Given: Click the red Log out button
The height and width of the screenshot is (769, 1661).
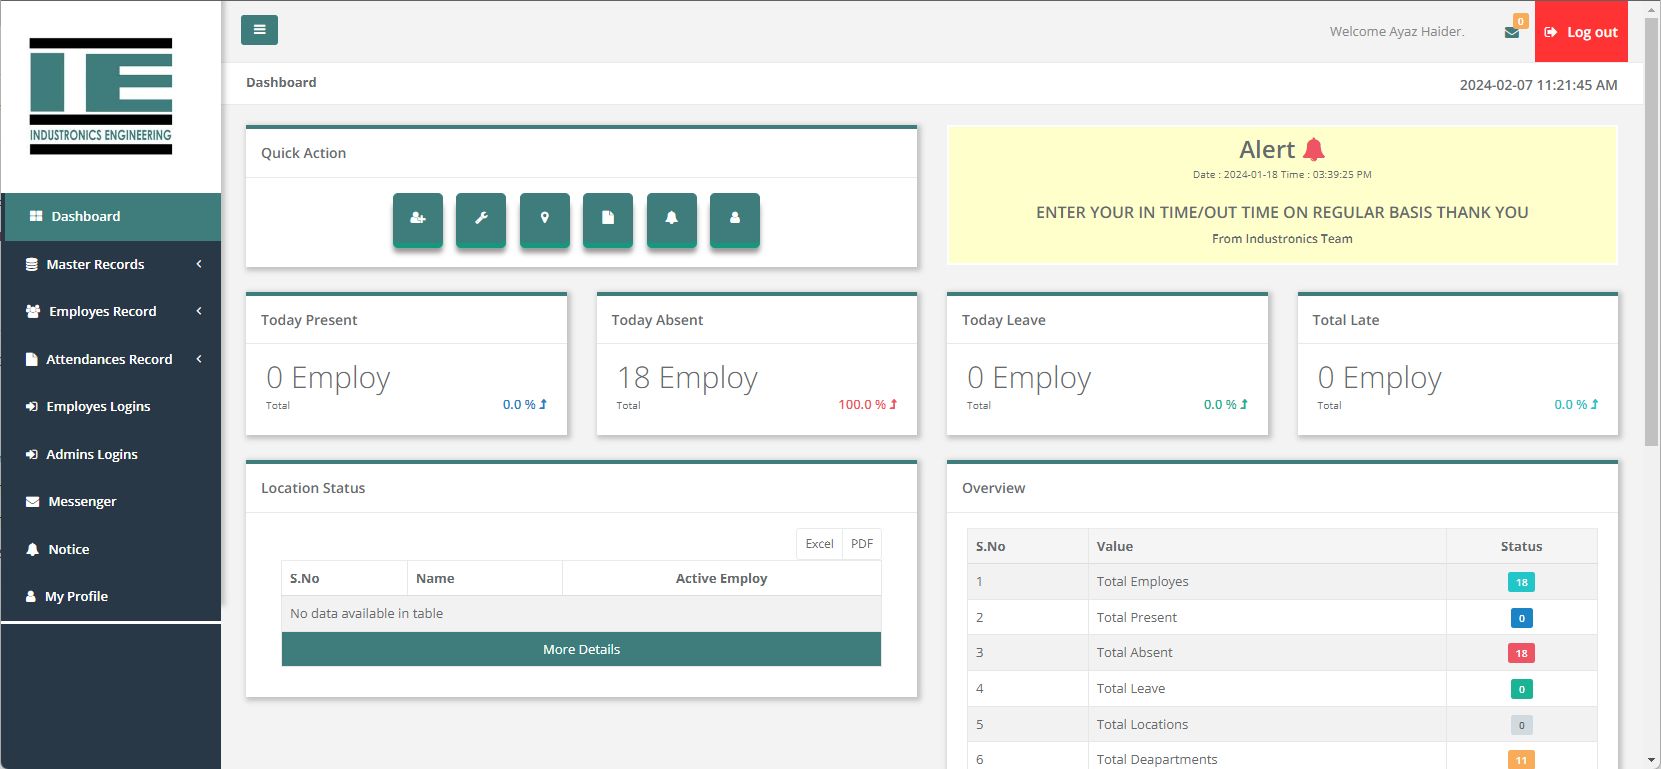Looking at the screenshot, I should coord(1581,32).
